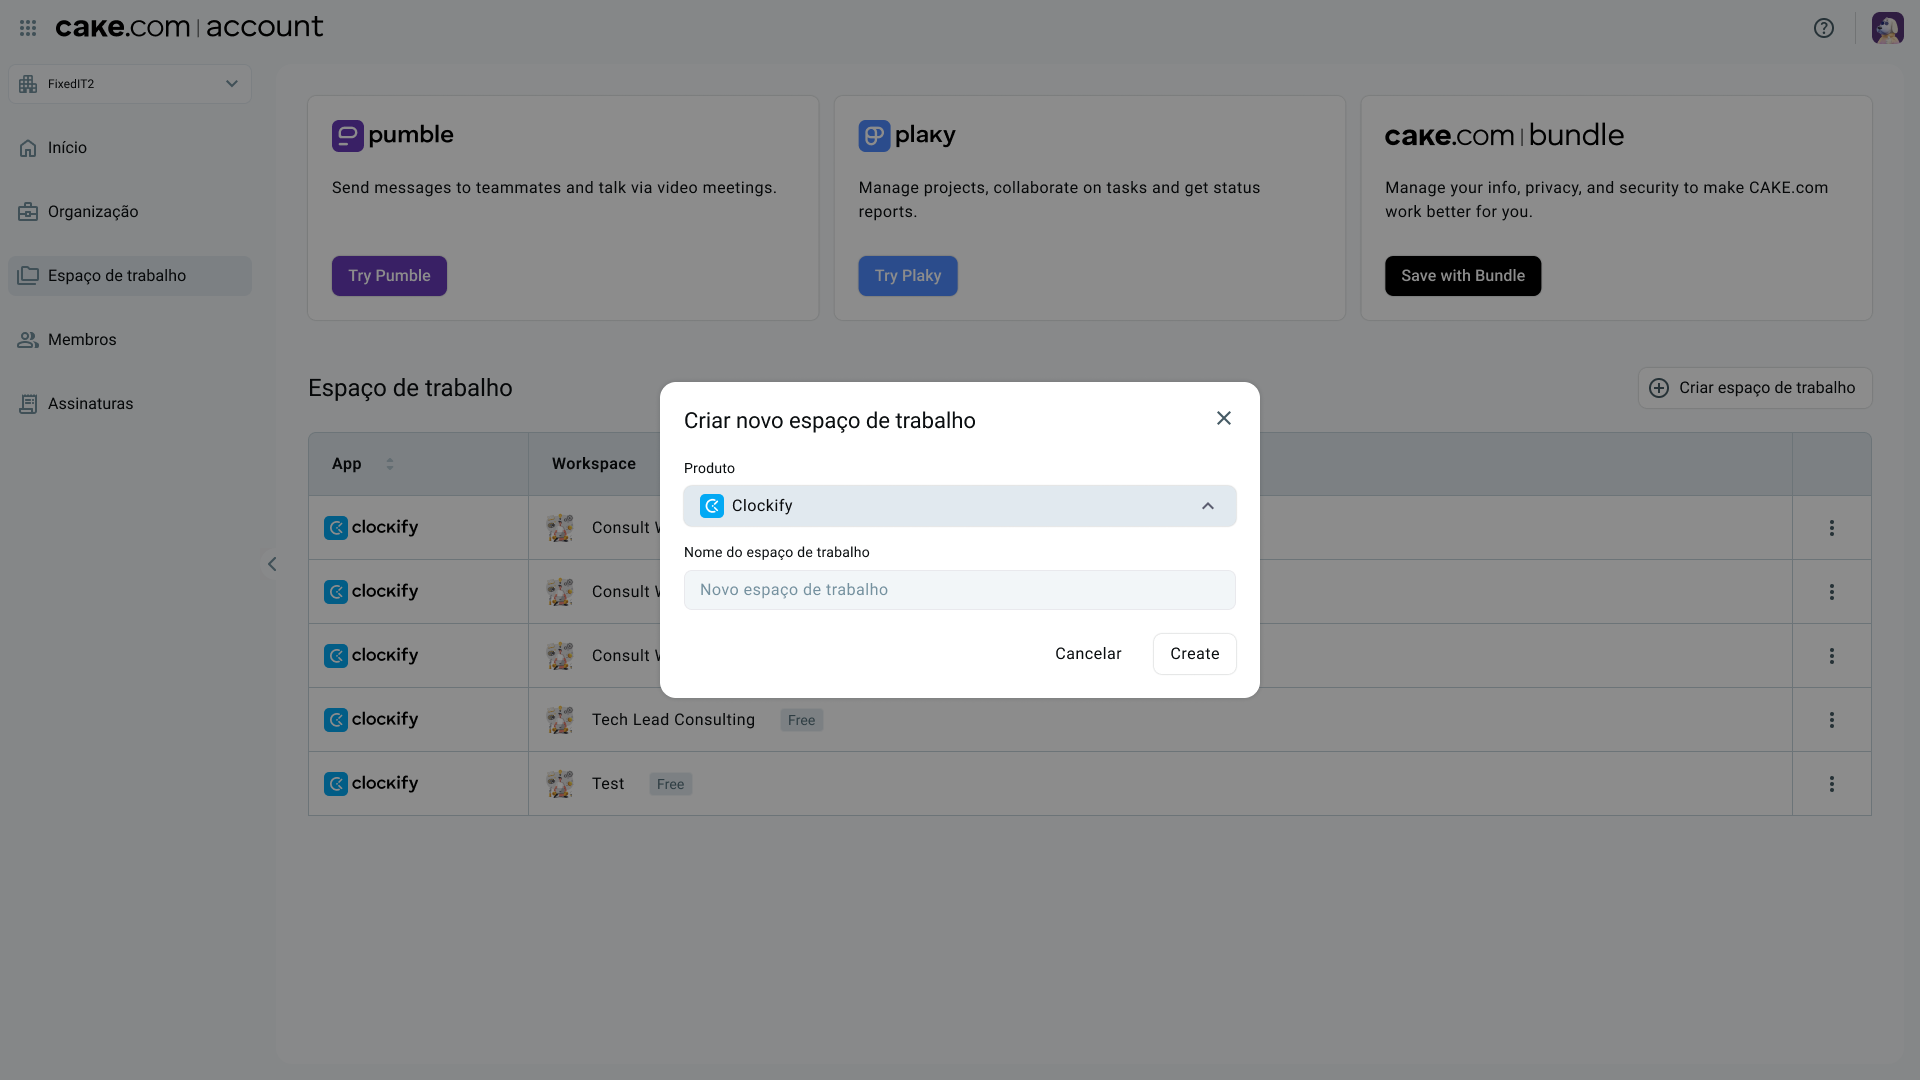Open options menu for Tech Lead Consulting row

(1831, 720)
